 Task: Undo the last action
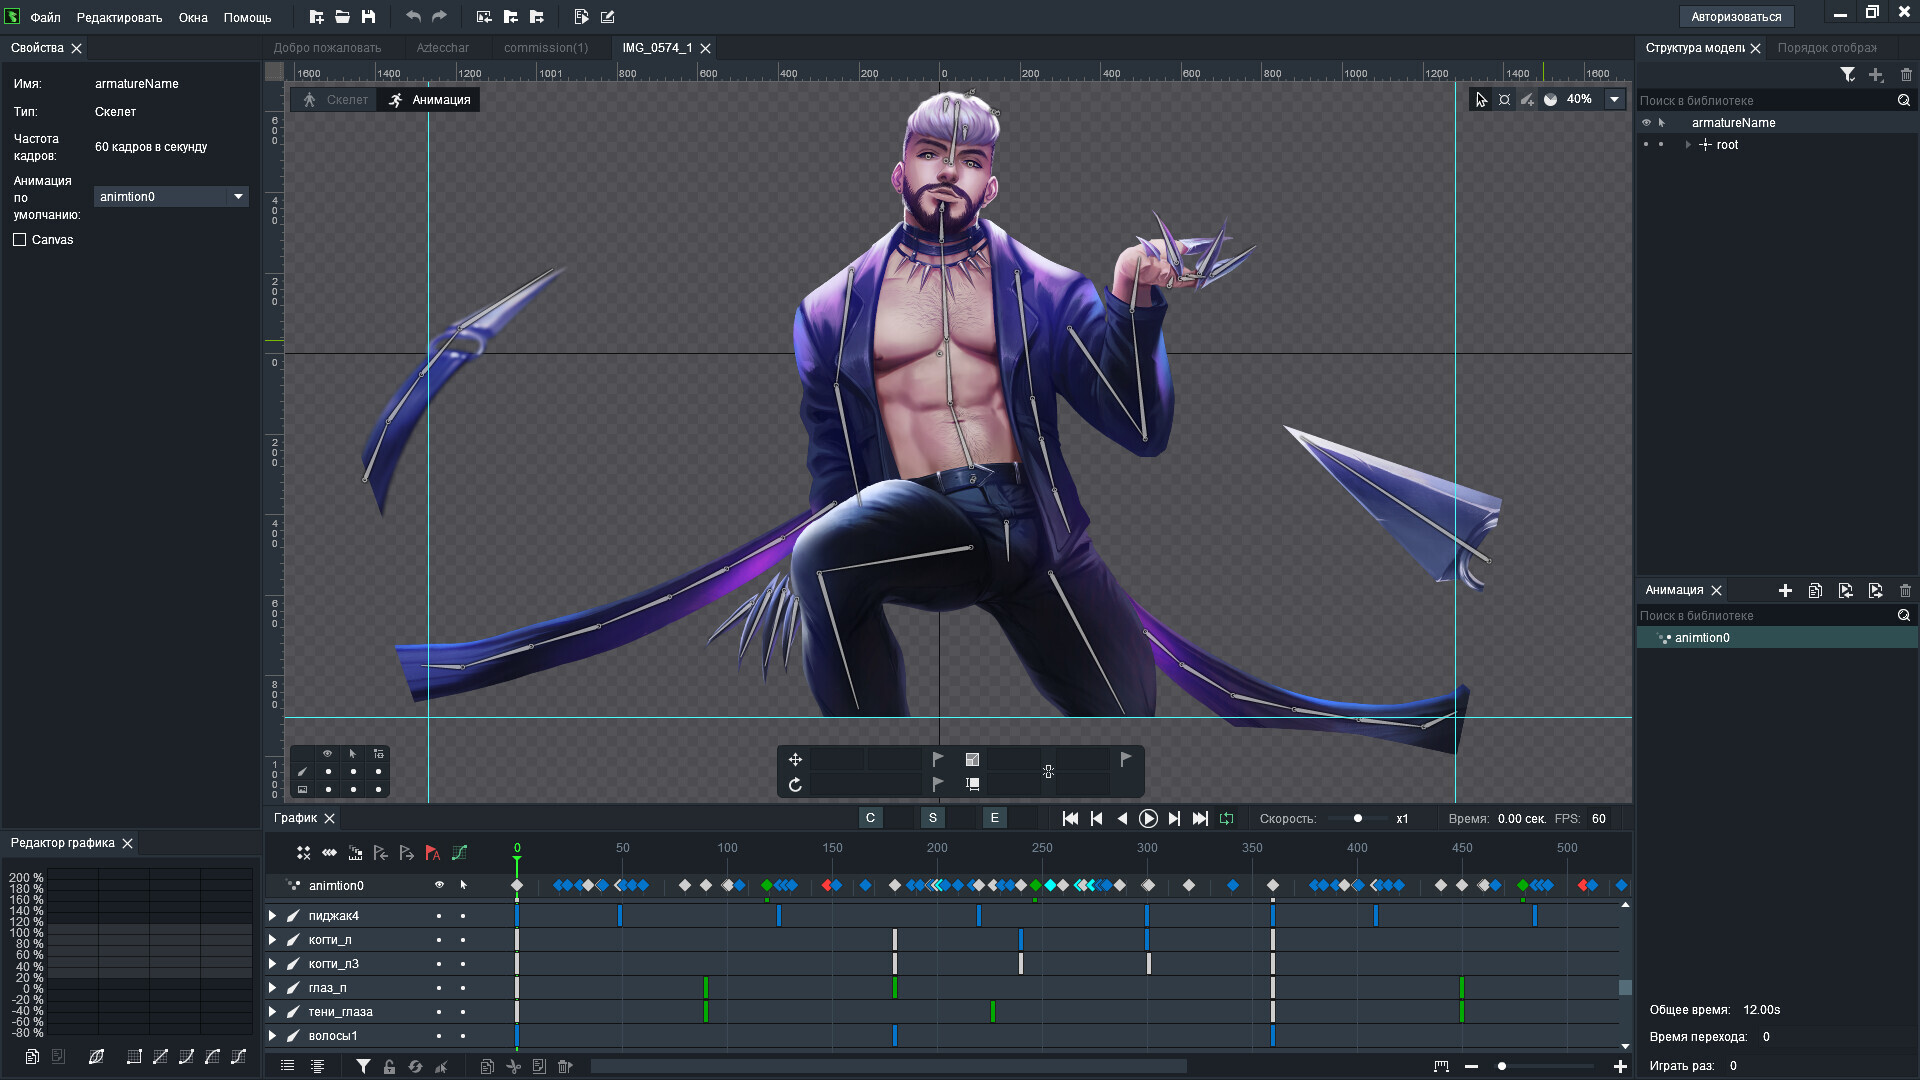(x=413, y=17)
